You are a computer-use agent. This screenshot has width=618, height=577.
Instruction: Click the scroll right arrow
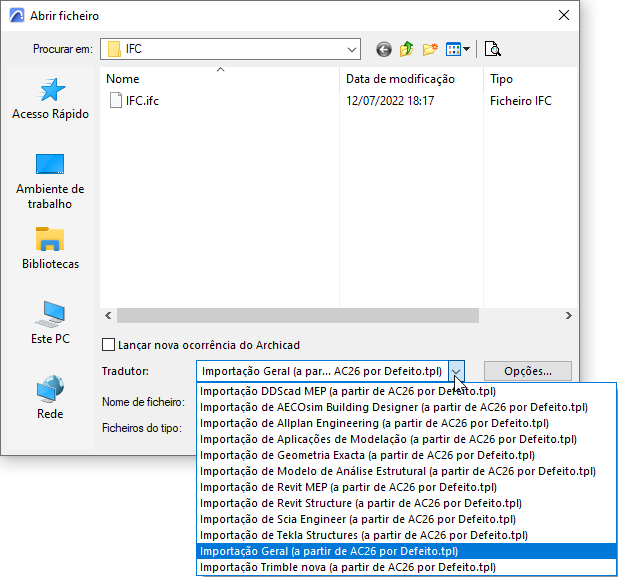click(568, 316)
